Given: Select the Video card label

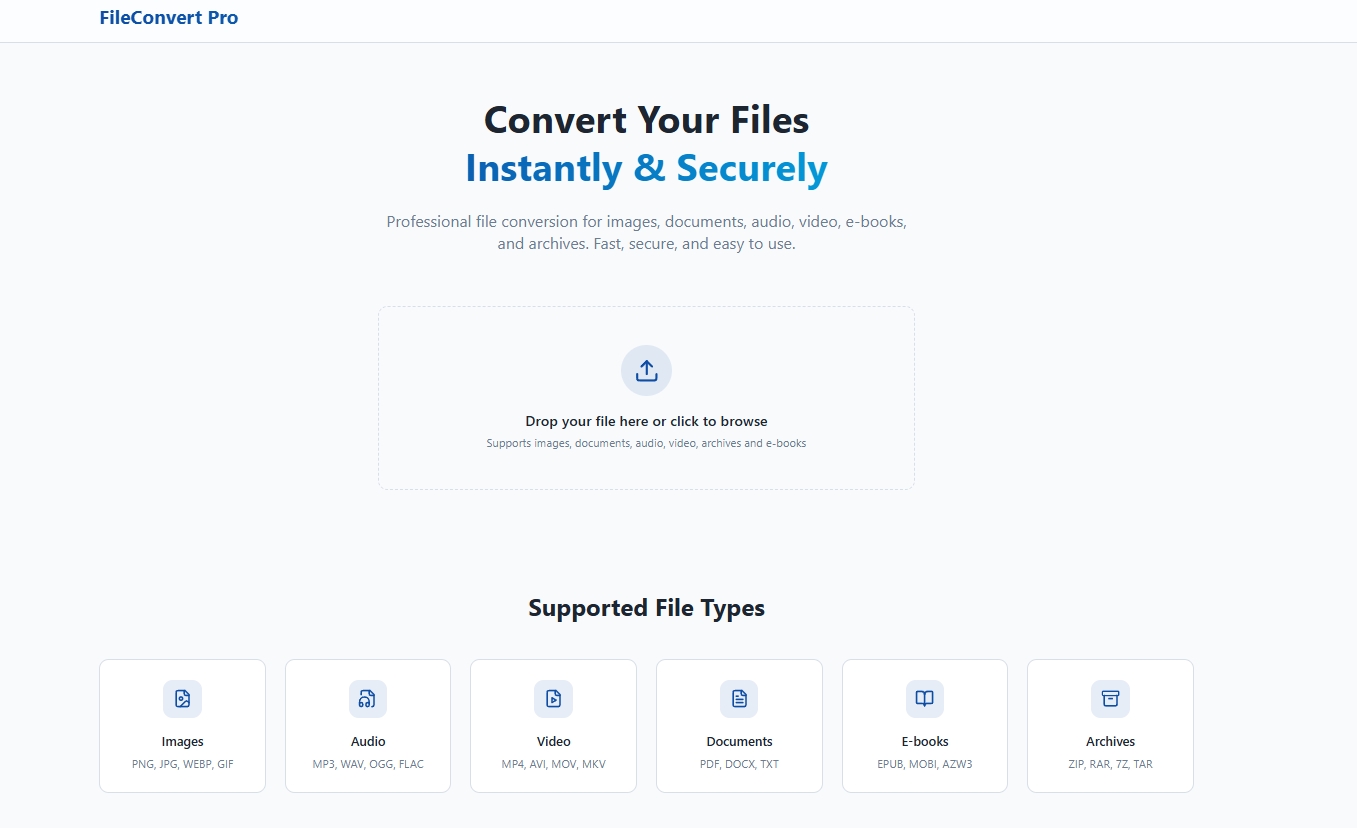Looking at the screenshot, I should (553, 742).
